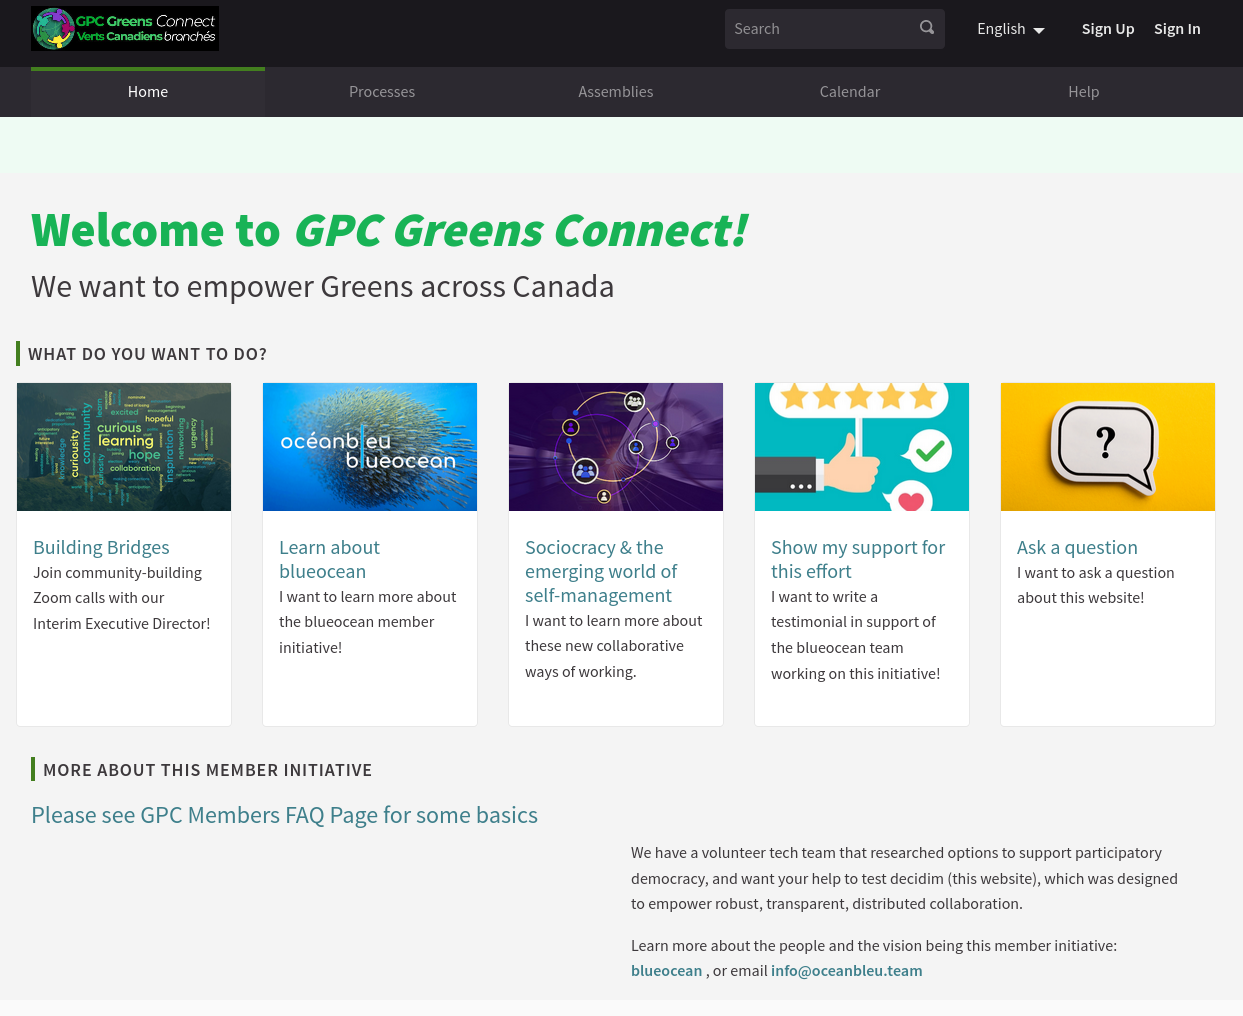Viewport: 1243px width, 1016px height.
Task: Open the Help tab
Action: (1084, 92)
